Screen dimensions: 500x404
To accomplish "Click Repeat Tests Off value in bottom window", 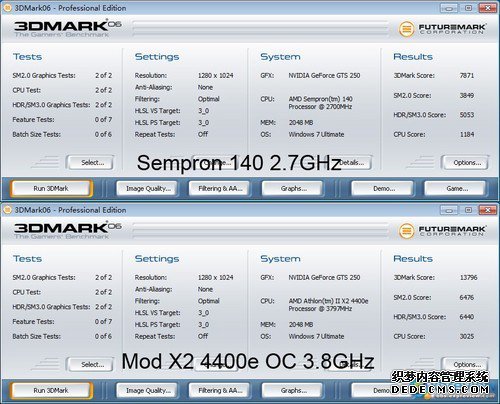I will [203, 336].
